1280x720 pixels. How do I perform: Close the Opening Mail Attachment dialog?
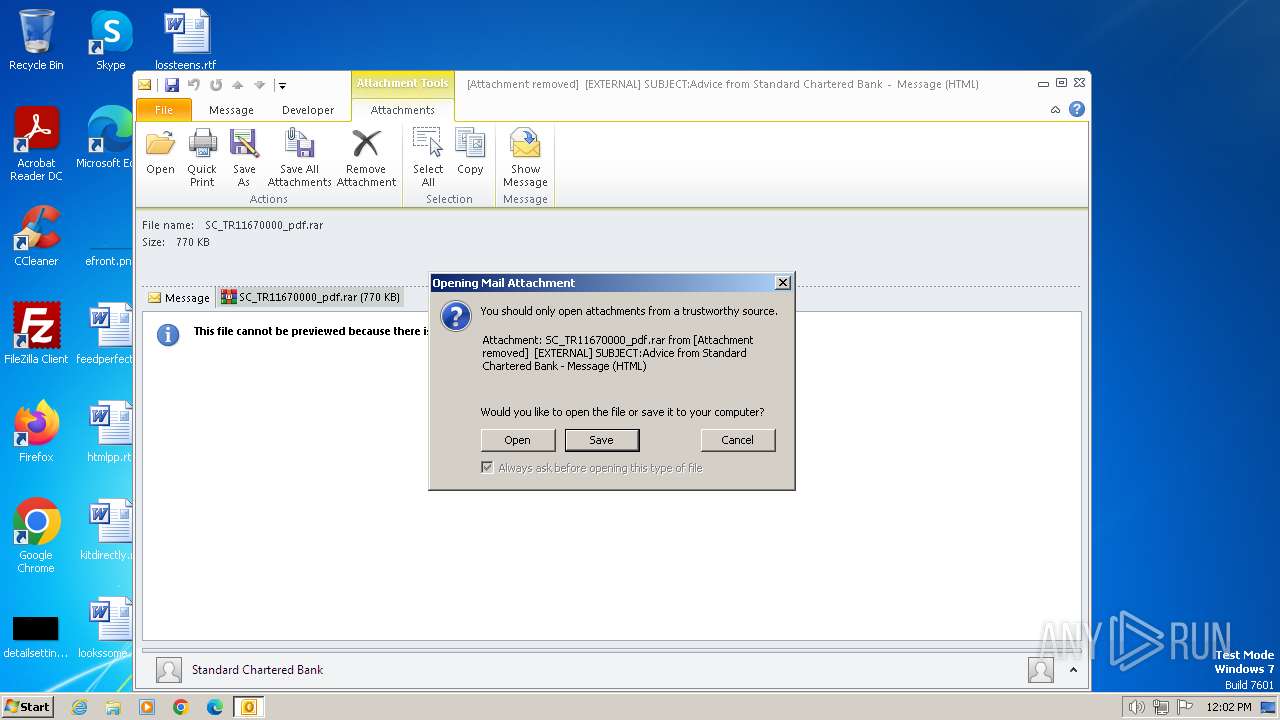pyautogui.click(x=783, y=283)
